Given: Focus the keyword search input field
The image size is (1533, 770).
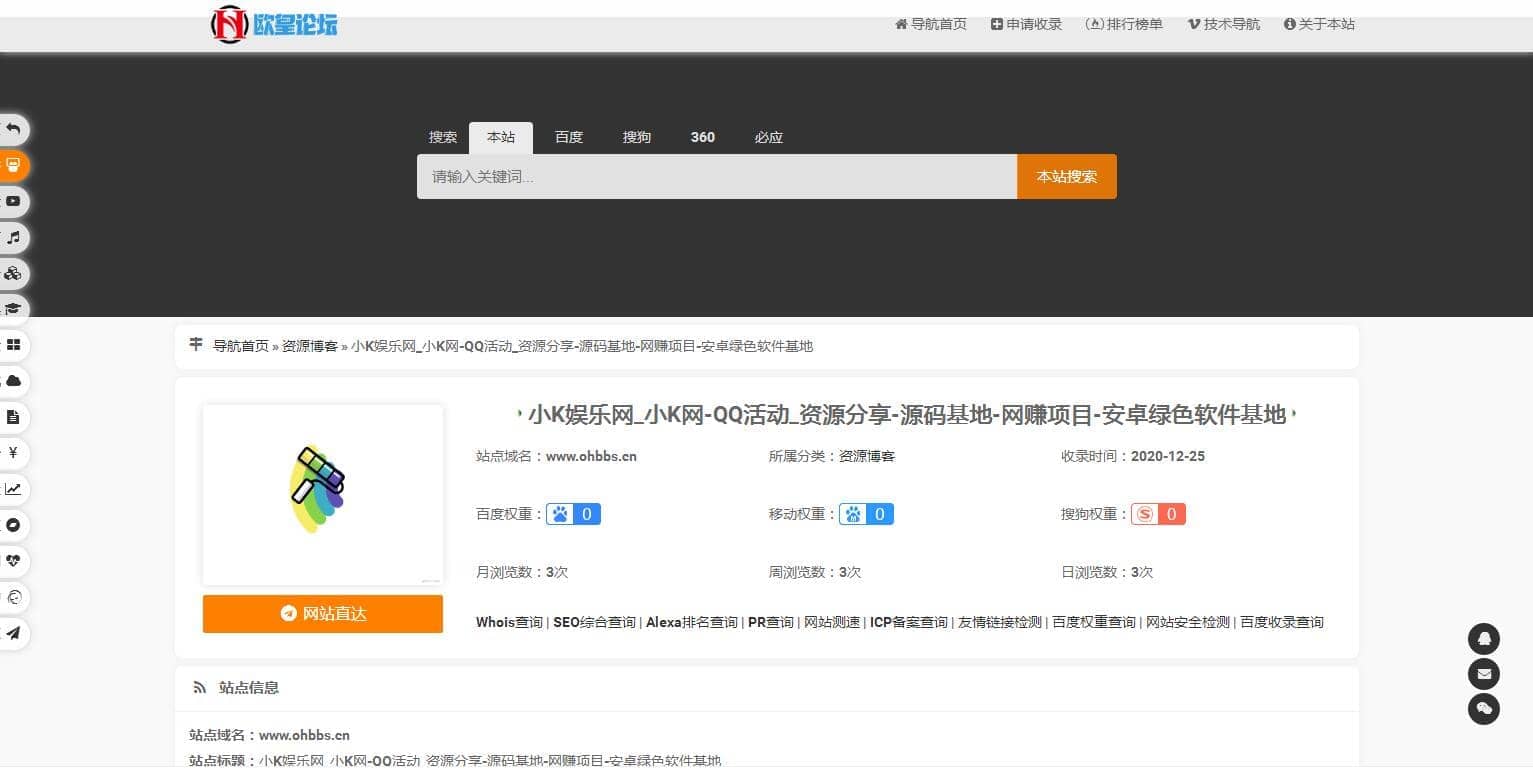Looking at the screenshot, I should point(716,177).
